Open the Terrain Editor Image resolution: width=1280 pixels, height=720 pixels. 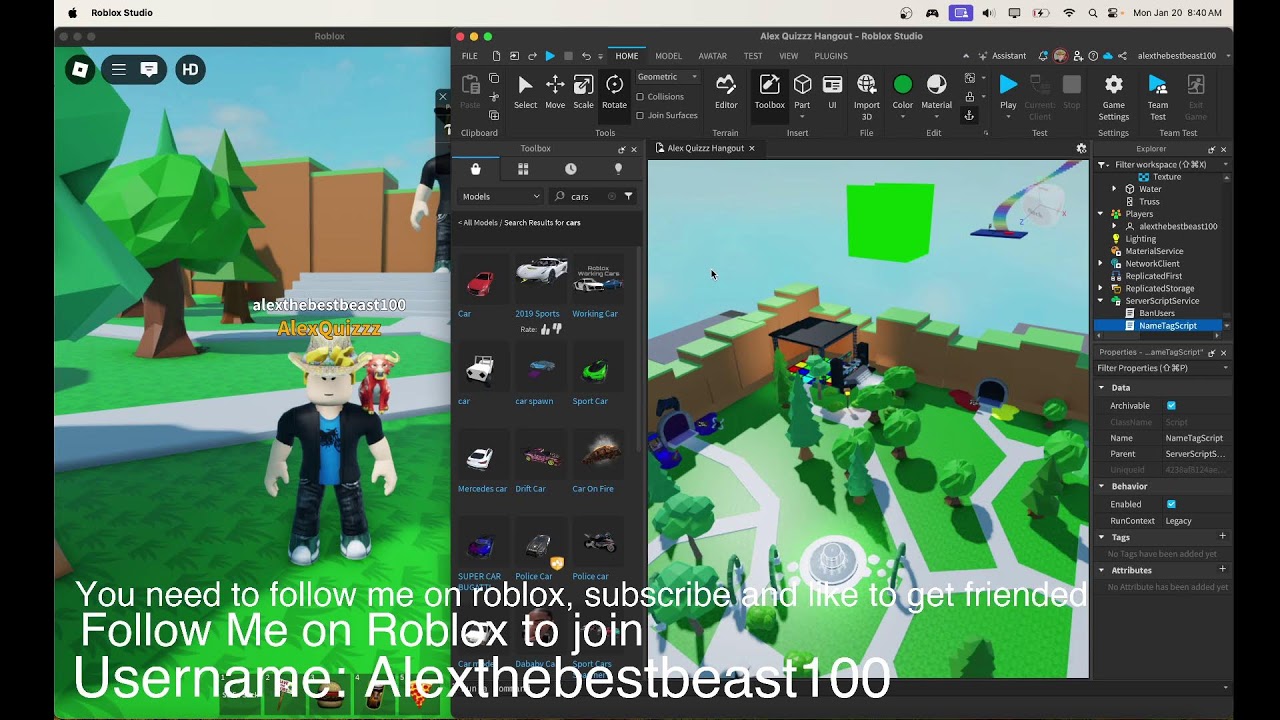(726, 92)
